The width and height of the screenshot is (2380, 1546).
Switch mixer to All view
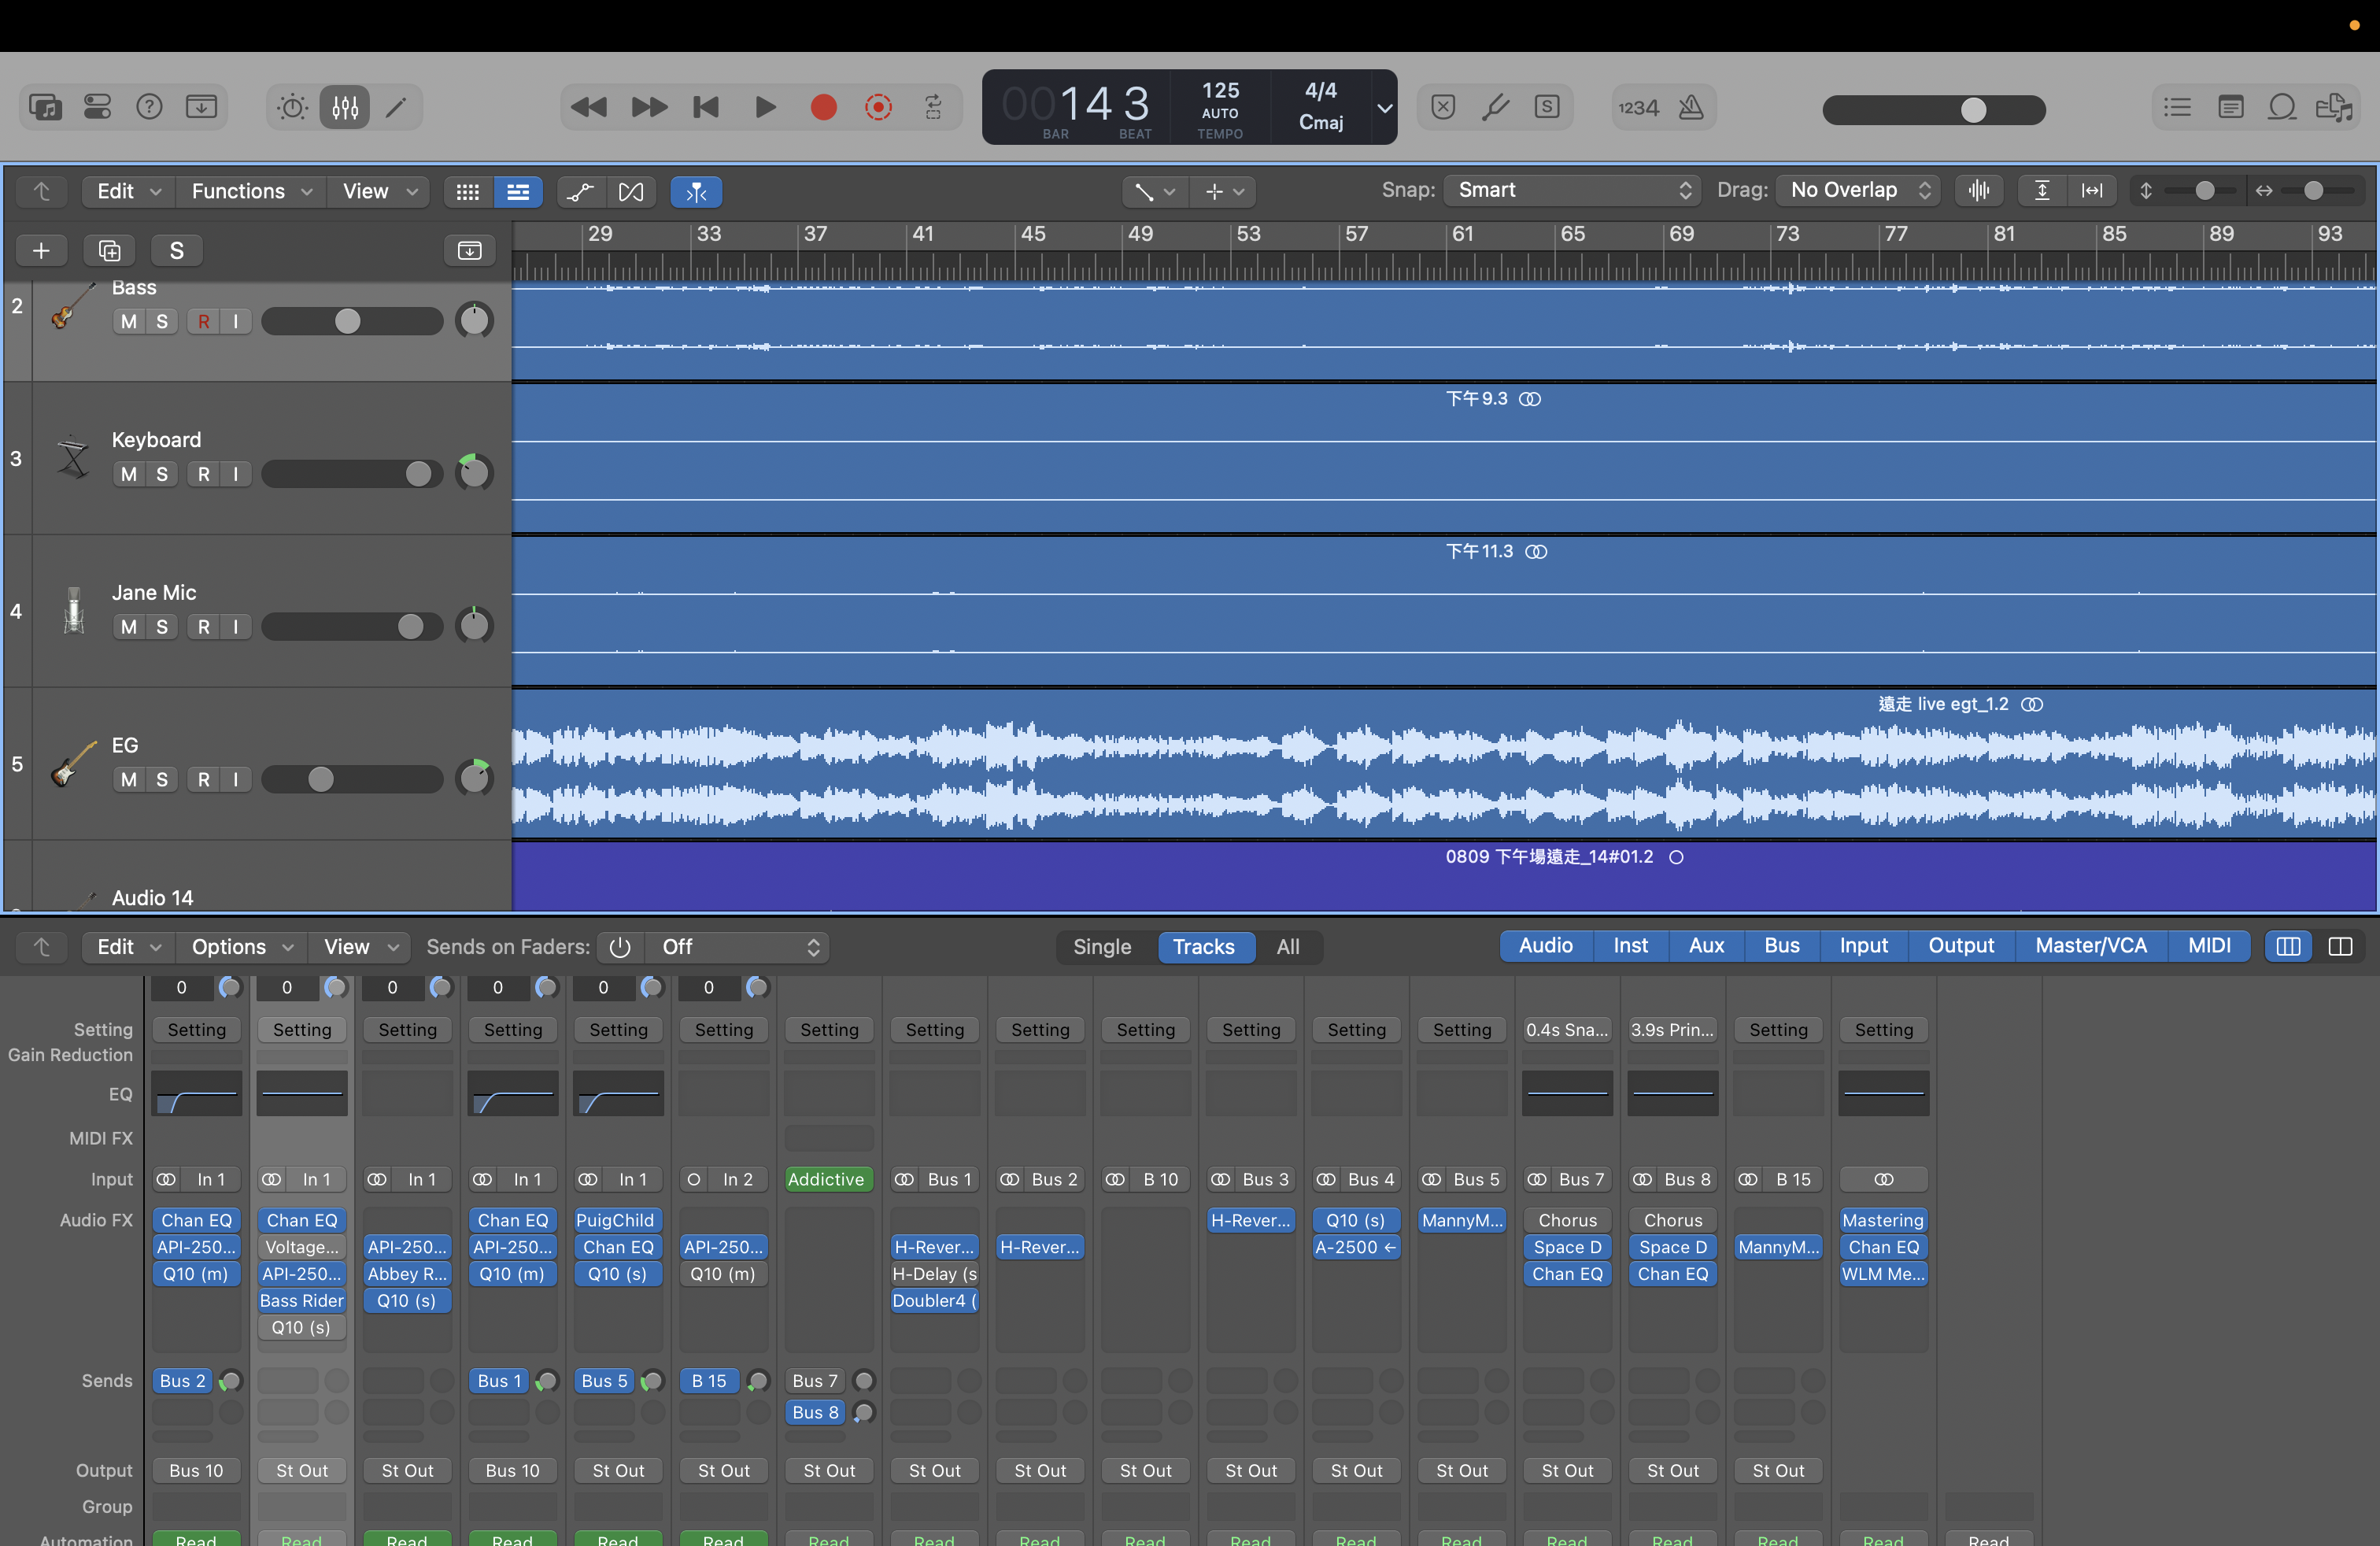point(1287,947)
